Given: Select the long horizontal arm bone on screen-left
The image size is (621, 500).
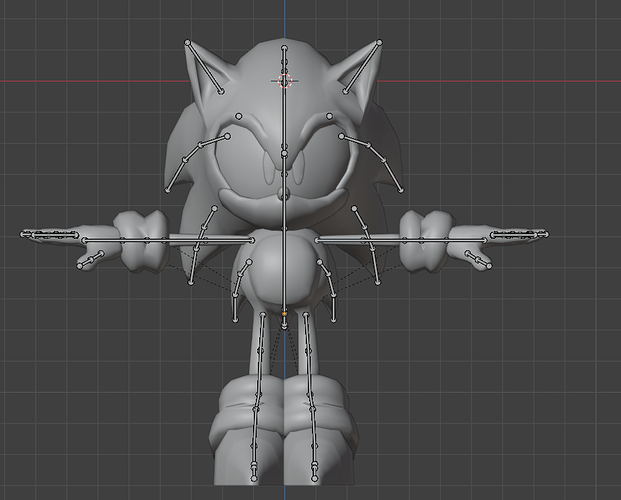Looking at the screenshot, I should point(168,240).
